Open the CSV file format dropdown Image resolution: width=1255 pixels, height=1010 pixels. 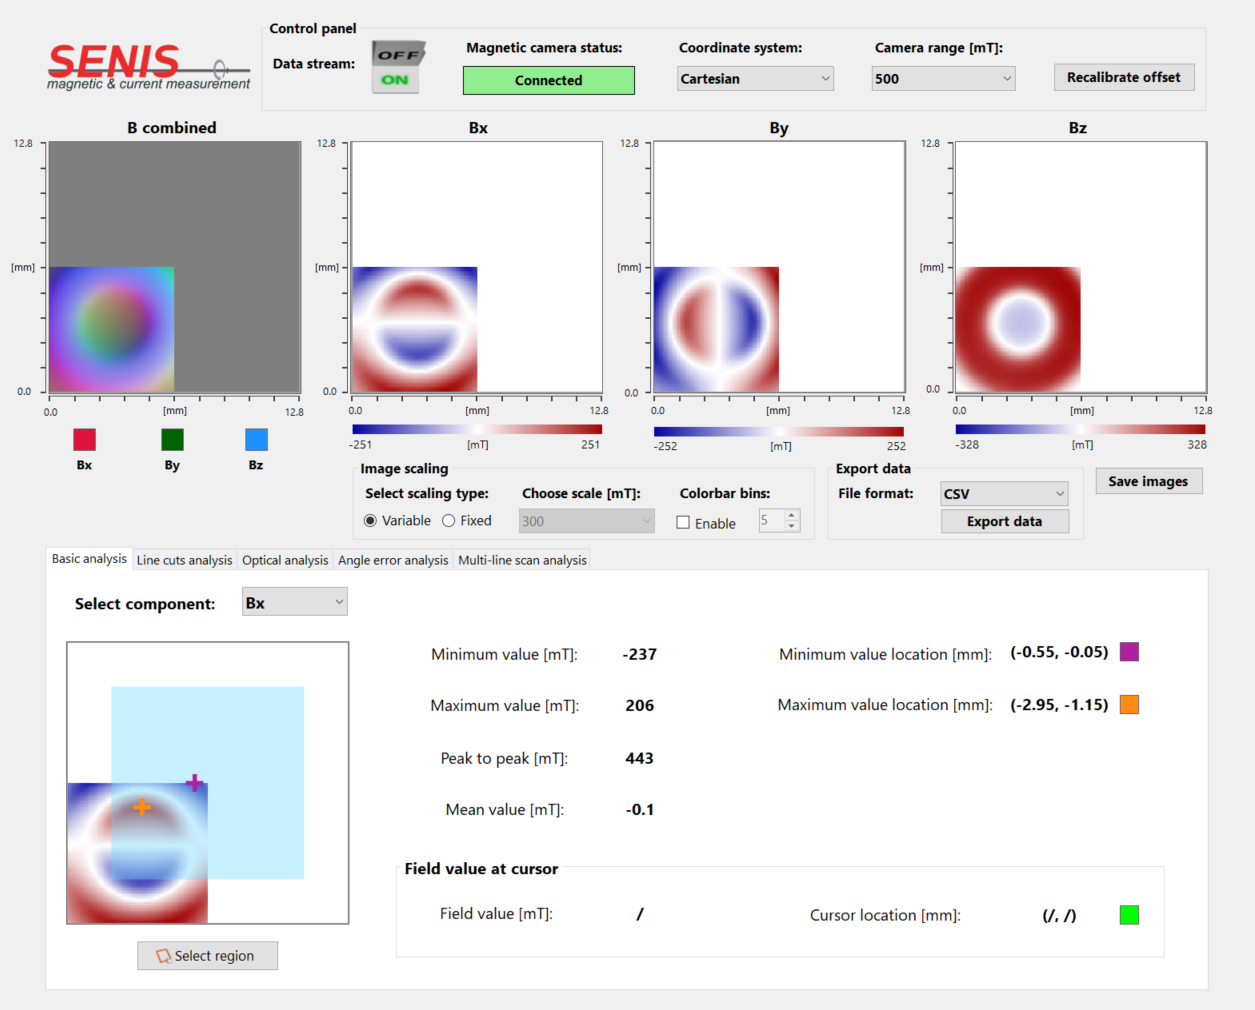click(x=1004, y=494)
